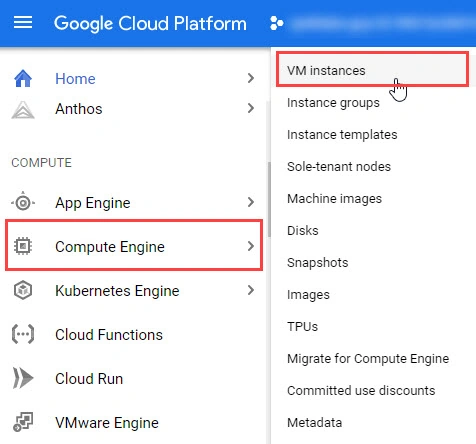Open Instance groups
This screenshot has height=444, width=476.
click(333, 103)
